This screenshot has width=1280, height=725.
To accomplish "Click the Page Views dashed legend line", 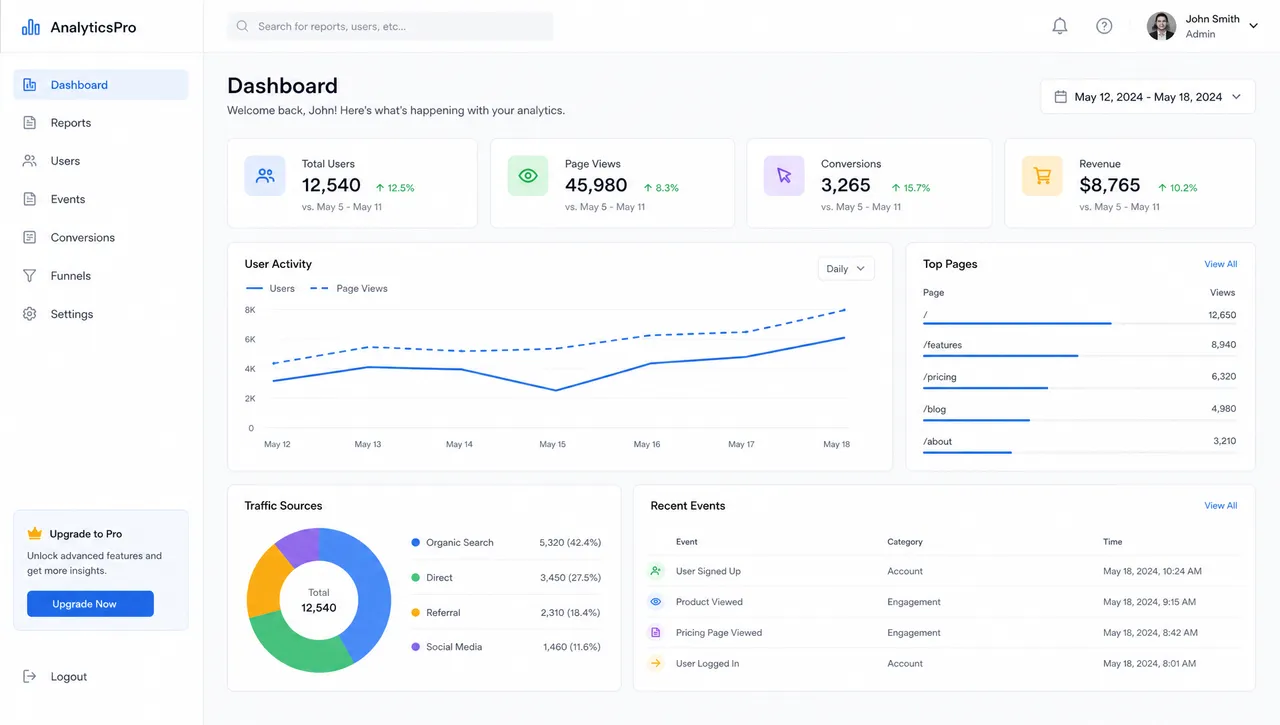I will pyautogui.click(x=320, y=289).
